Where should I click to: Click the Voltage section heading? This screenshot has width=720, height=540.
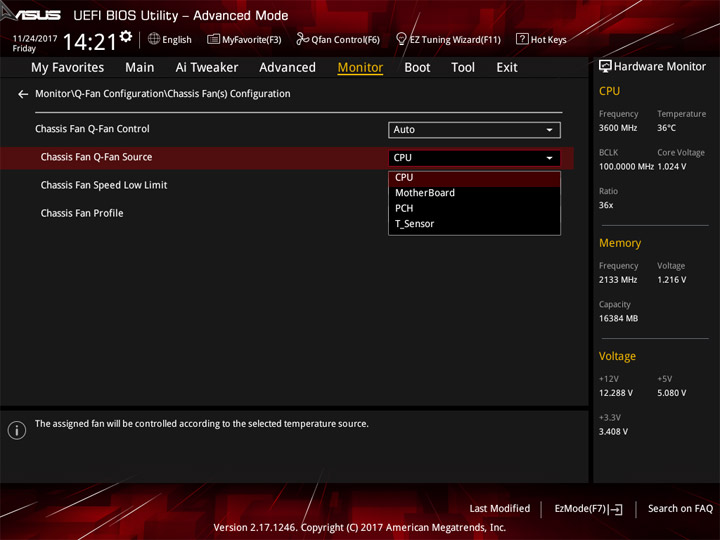[x=617, y=356]
